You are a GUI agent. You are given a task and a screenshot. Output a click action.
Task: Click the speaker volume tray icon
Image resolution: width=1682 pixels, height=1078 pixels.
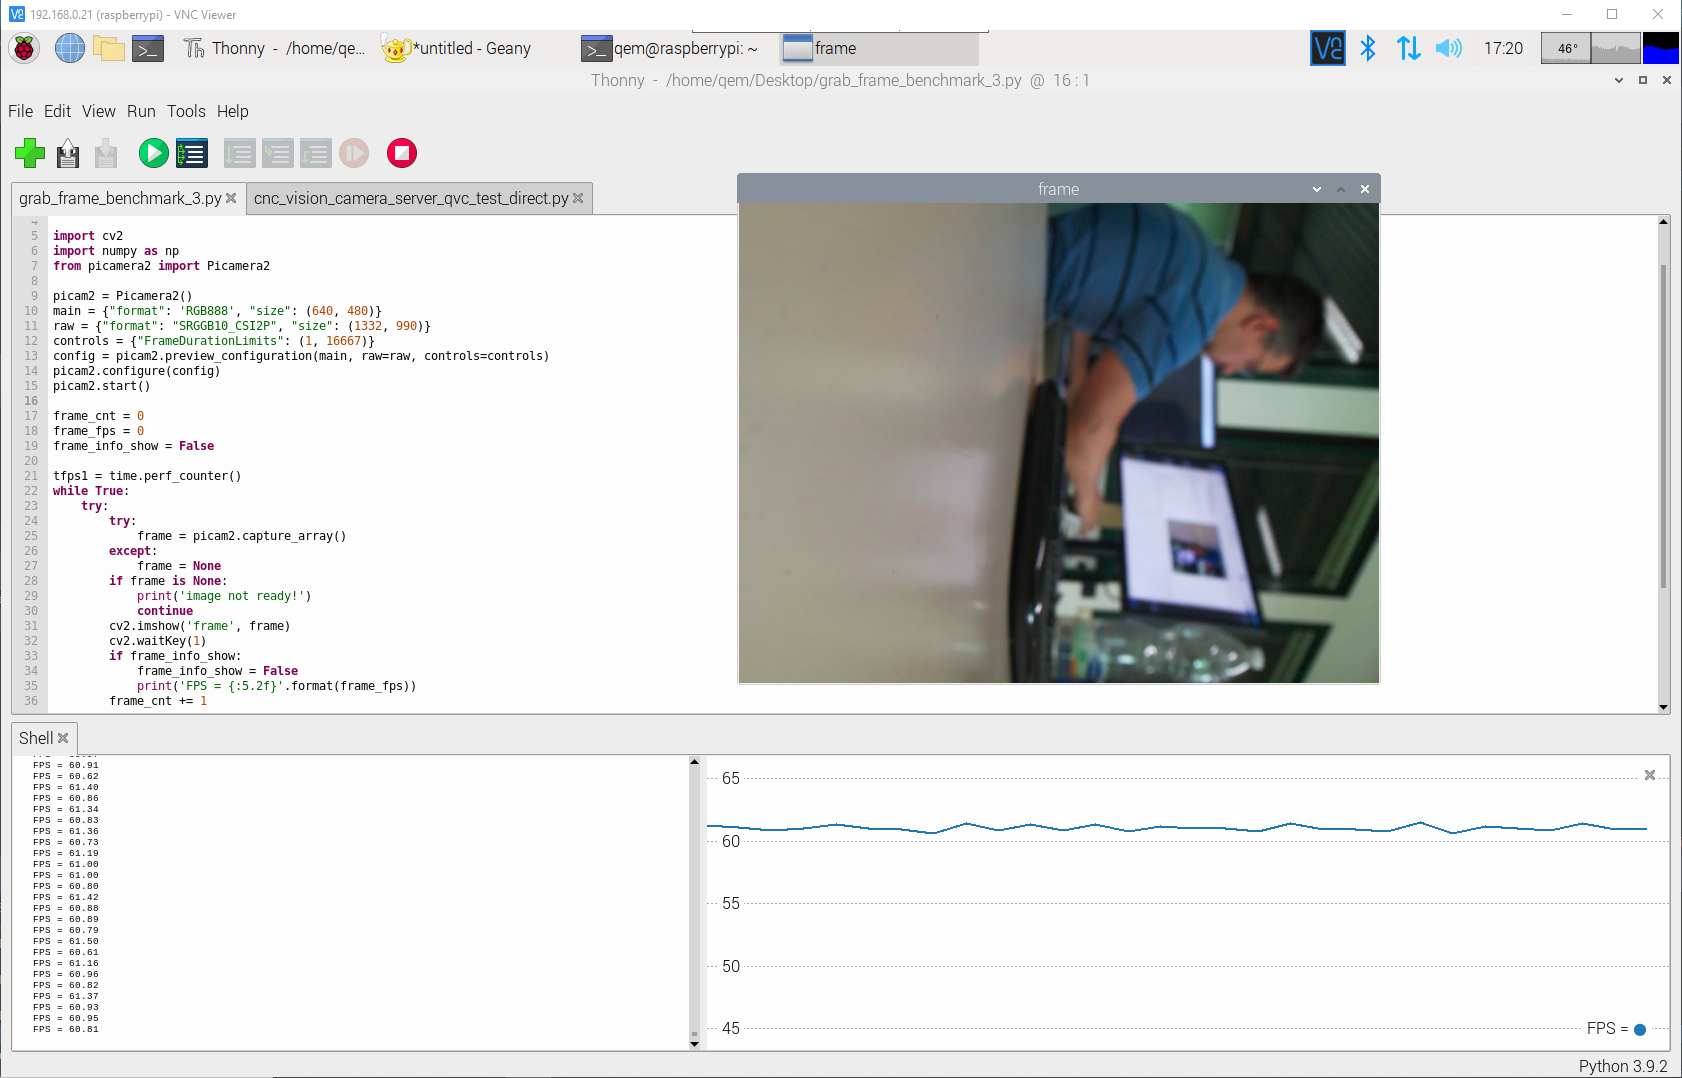1448,48
